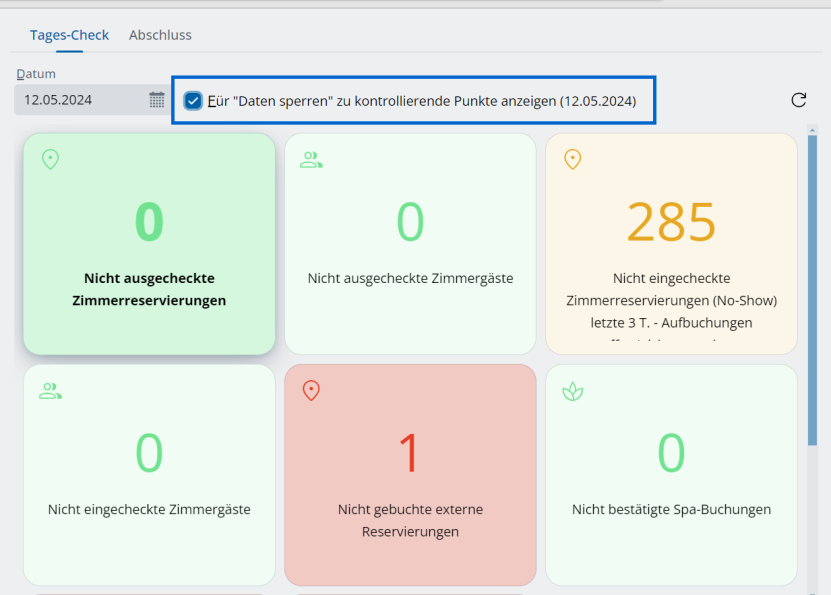Open Nicht gebuchte externe Reservierungen tile

(x=410, y=475)
